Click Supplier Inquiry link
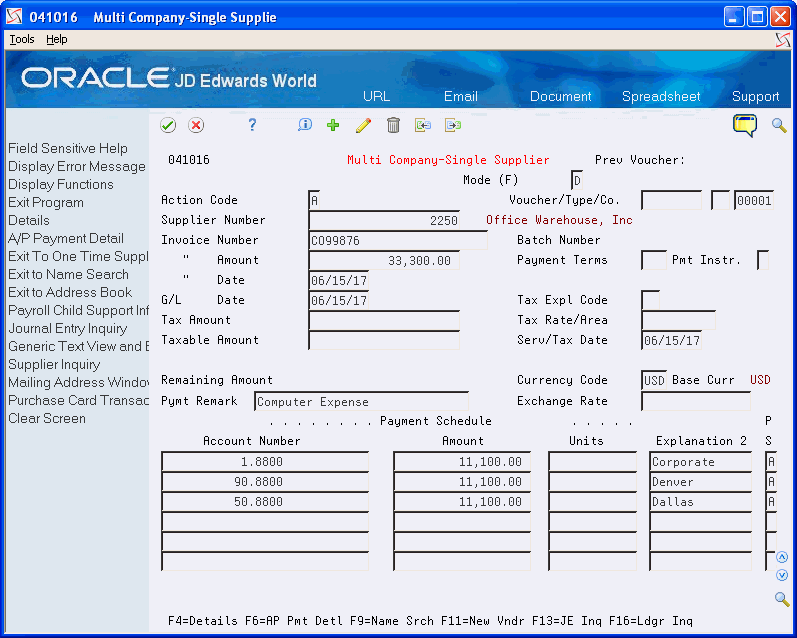This screenshot has width=797, height=638. (54, 364)
